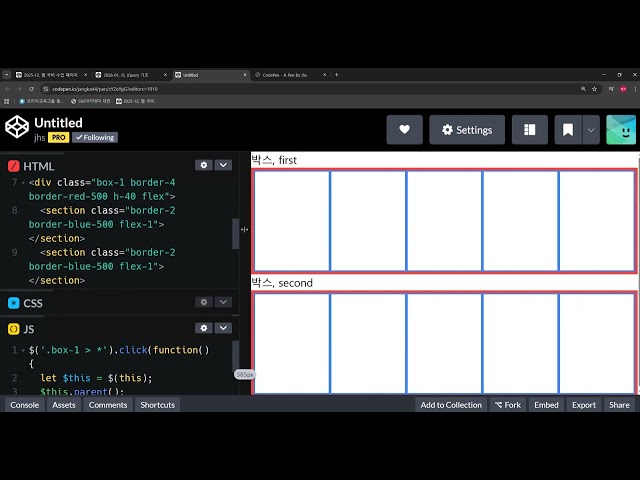Open JS editor settings gear
640x480 pixels.
coord(204,328)
